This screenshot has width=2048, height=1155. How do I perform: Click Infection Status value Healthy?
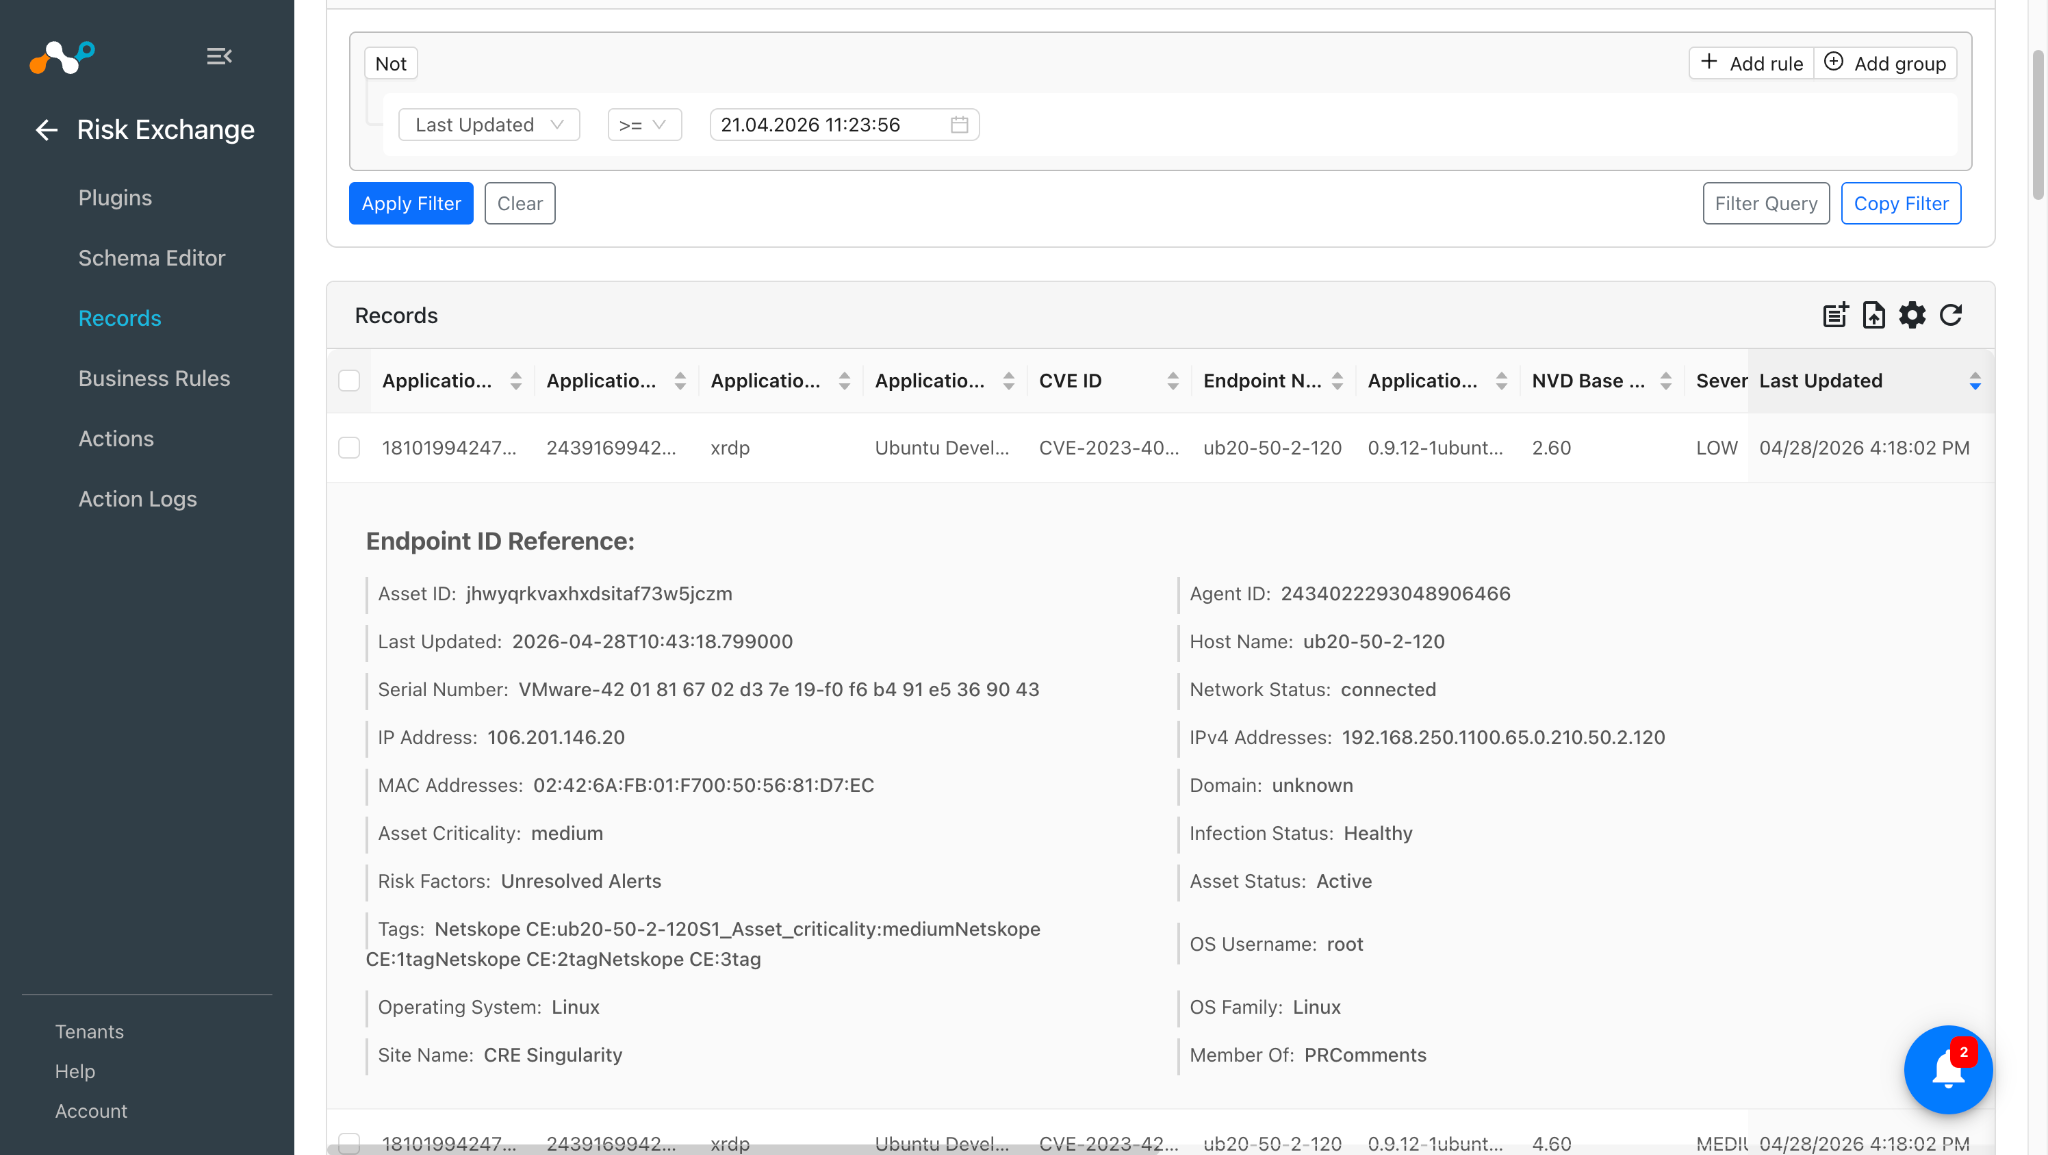[1378, 834]
